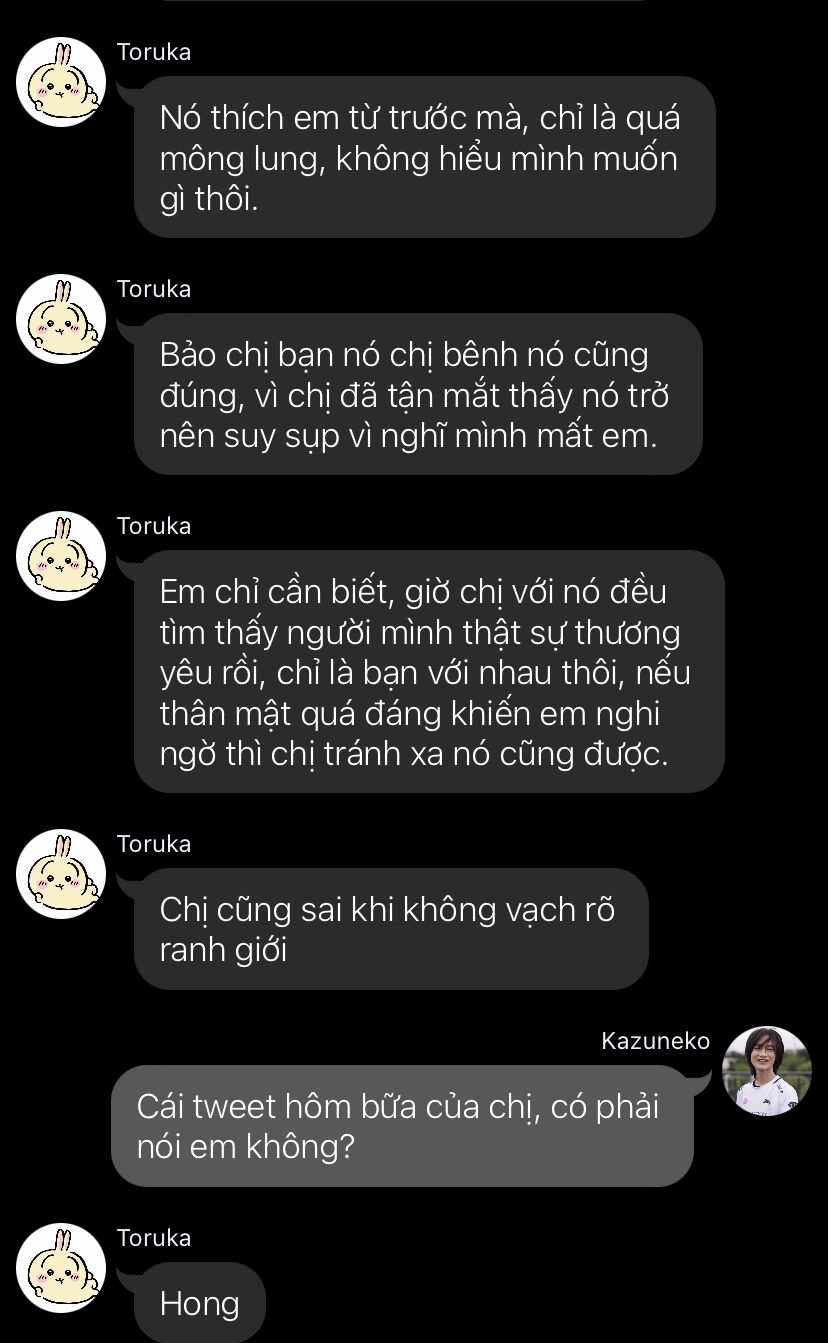Tap Toruka's bunny avatar beside 'Nó thích em' message
828x1343 pixels.
coord(61,82)
